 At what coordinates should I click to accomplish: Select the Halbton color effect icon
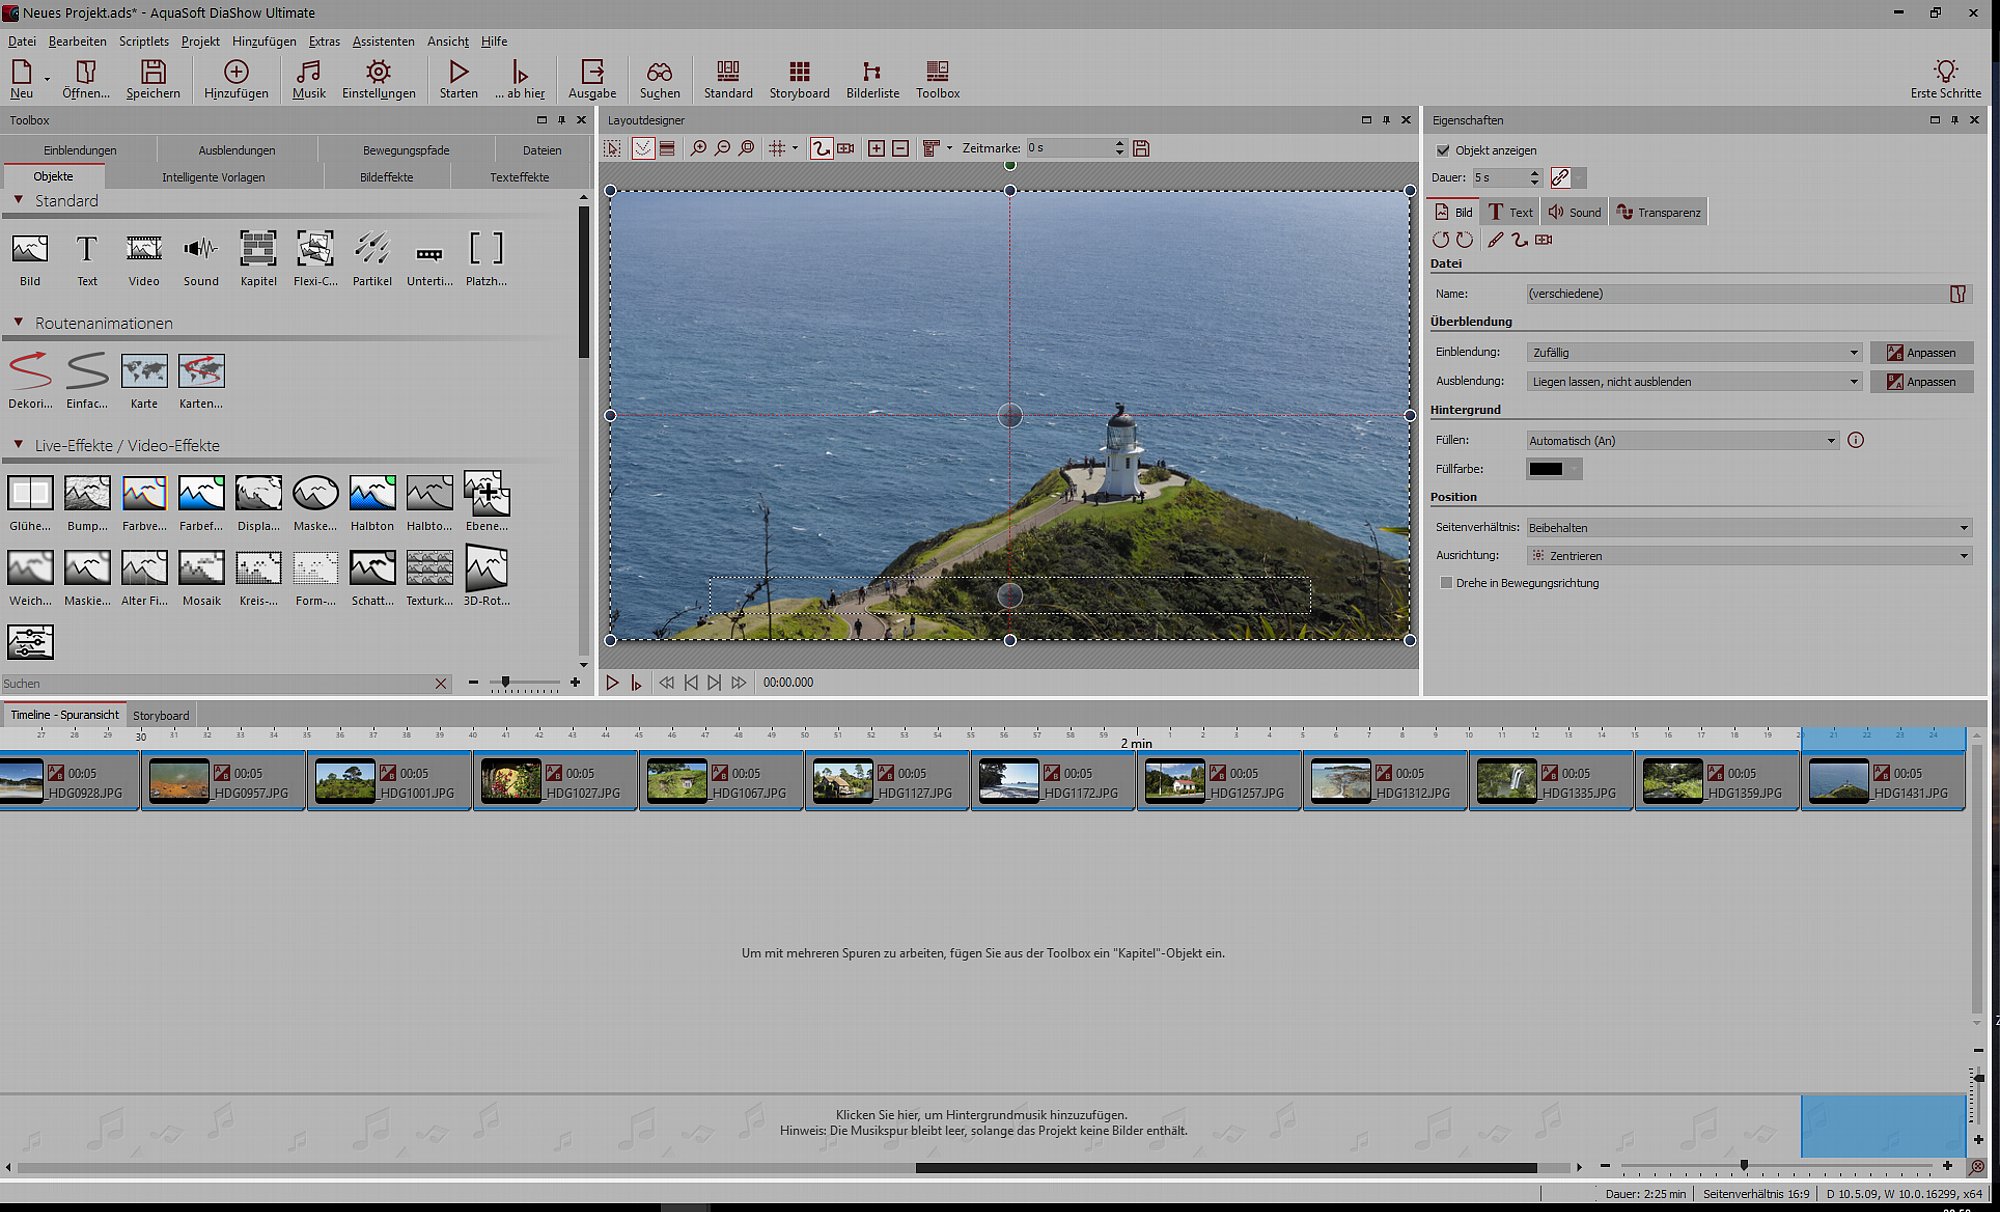coord(372,493)
